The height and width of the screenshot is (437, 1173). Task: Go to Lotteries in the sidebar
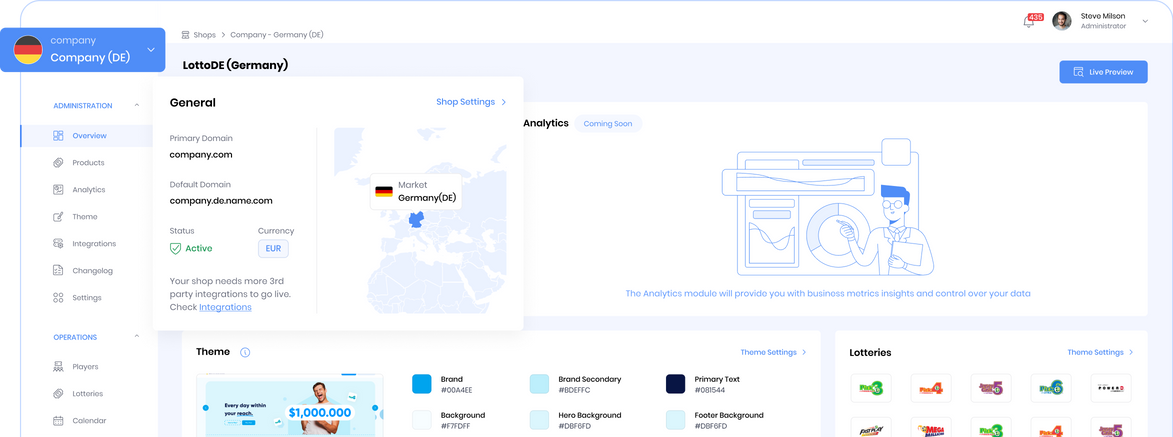click(87, 394)
